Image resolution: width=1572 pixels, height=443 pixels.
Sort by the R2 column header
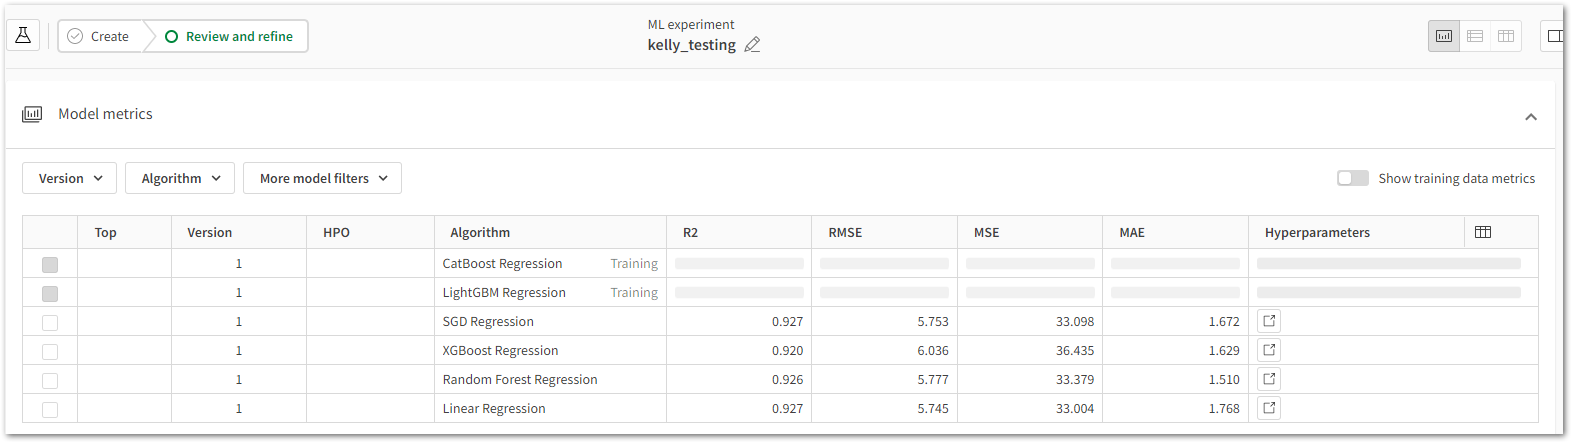click(x=691, y=232)
